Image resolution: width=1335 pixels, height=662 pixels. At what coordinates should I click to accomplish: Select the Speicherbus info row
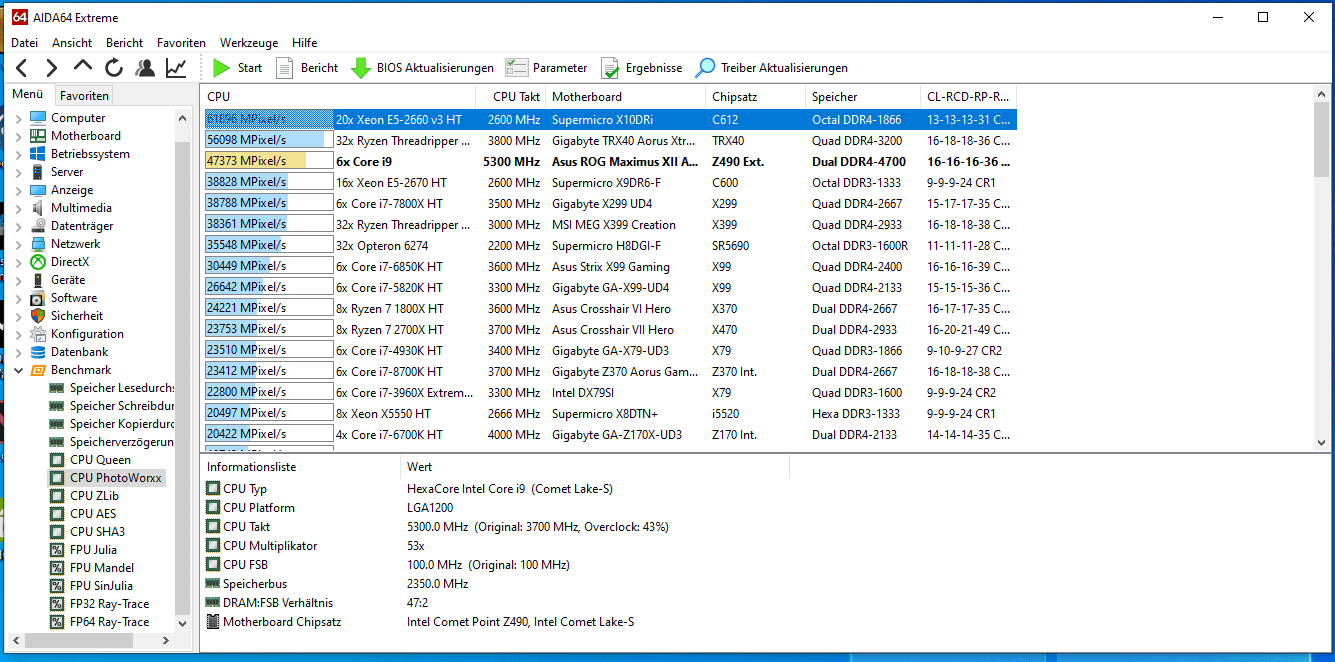[495, 584]
